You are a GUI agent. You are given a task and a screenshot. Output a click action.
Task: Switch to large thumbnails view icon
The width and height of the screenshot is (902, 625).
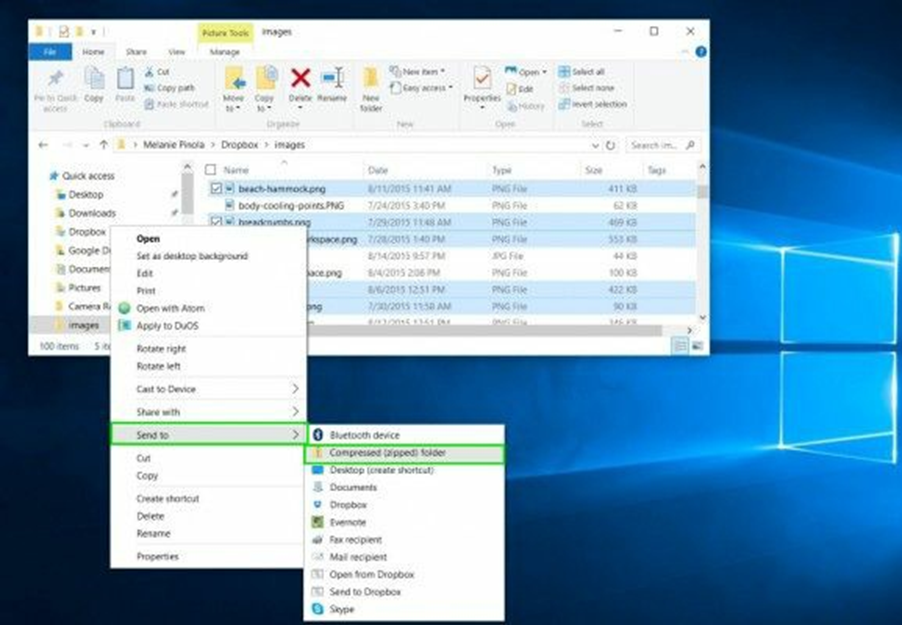coord(697,345)
